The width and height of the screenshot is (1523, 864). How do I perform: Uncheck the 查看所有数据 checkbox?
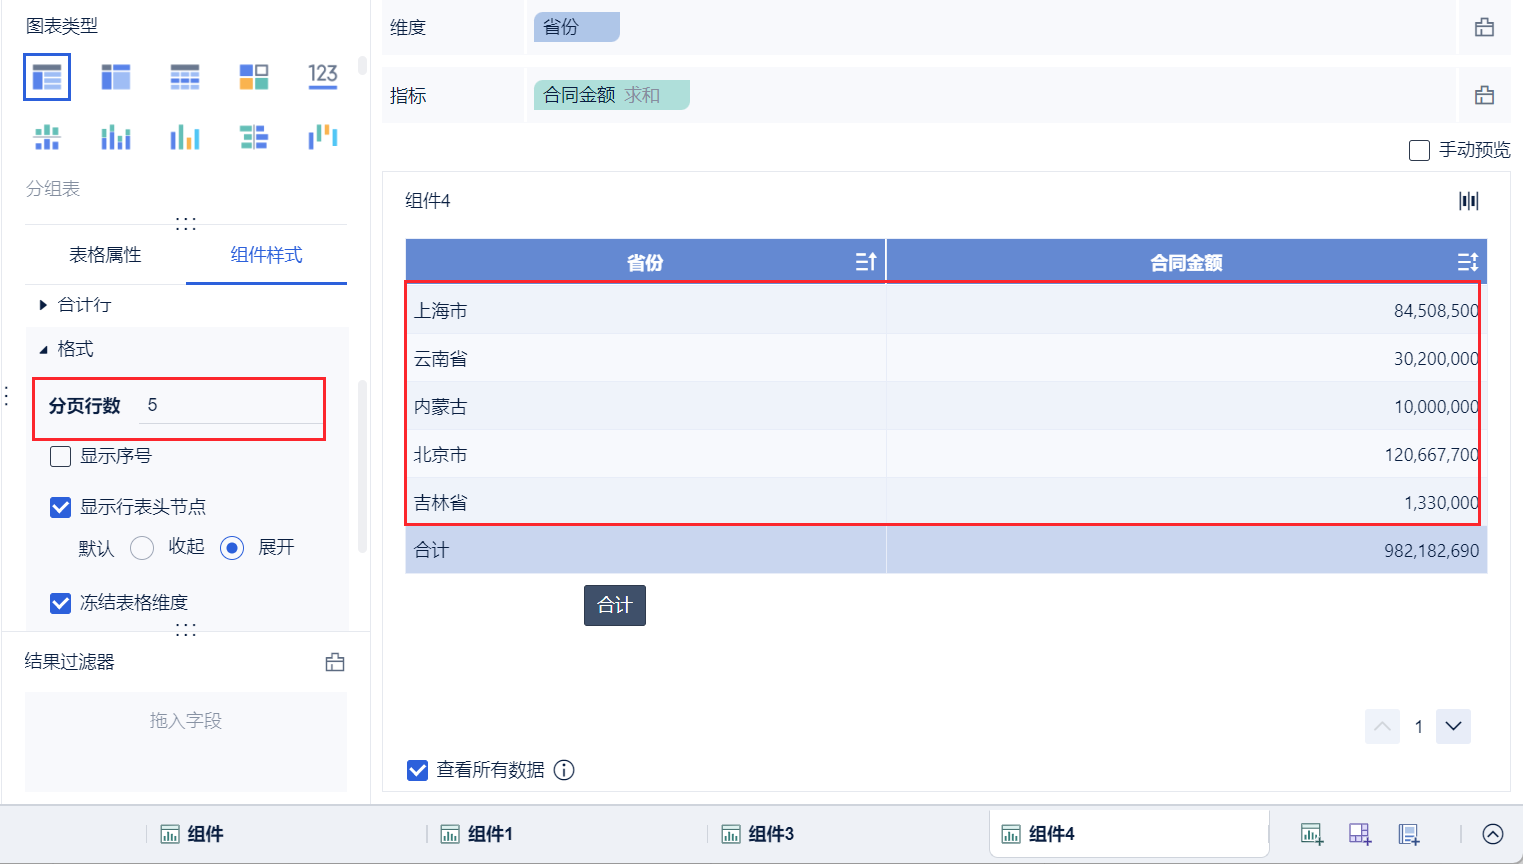(418, 770)
